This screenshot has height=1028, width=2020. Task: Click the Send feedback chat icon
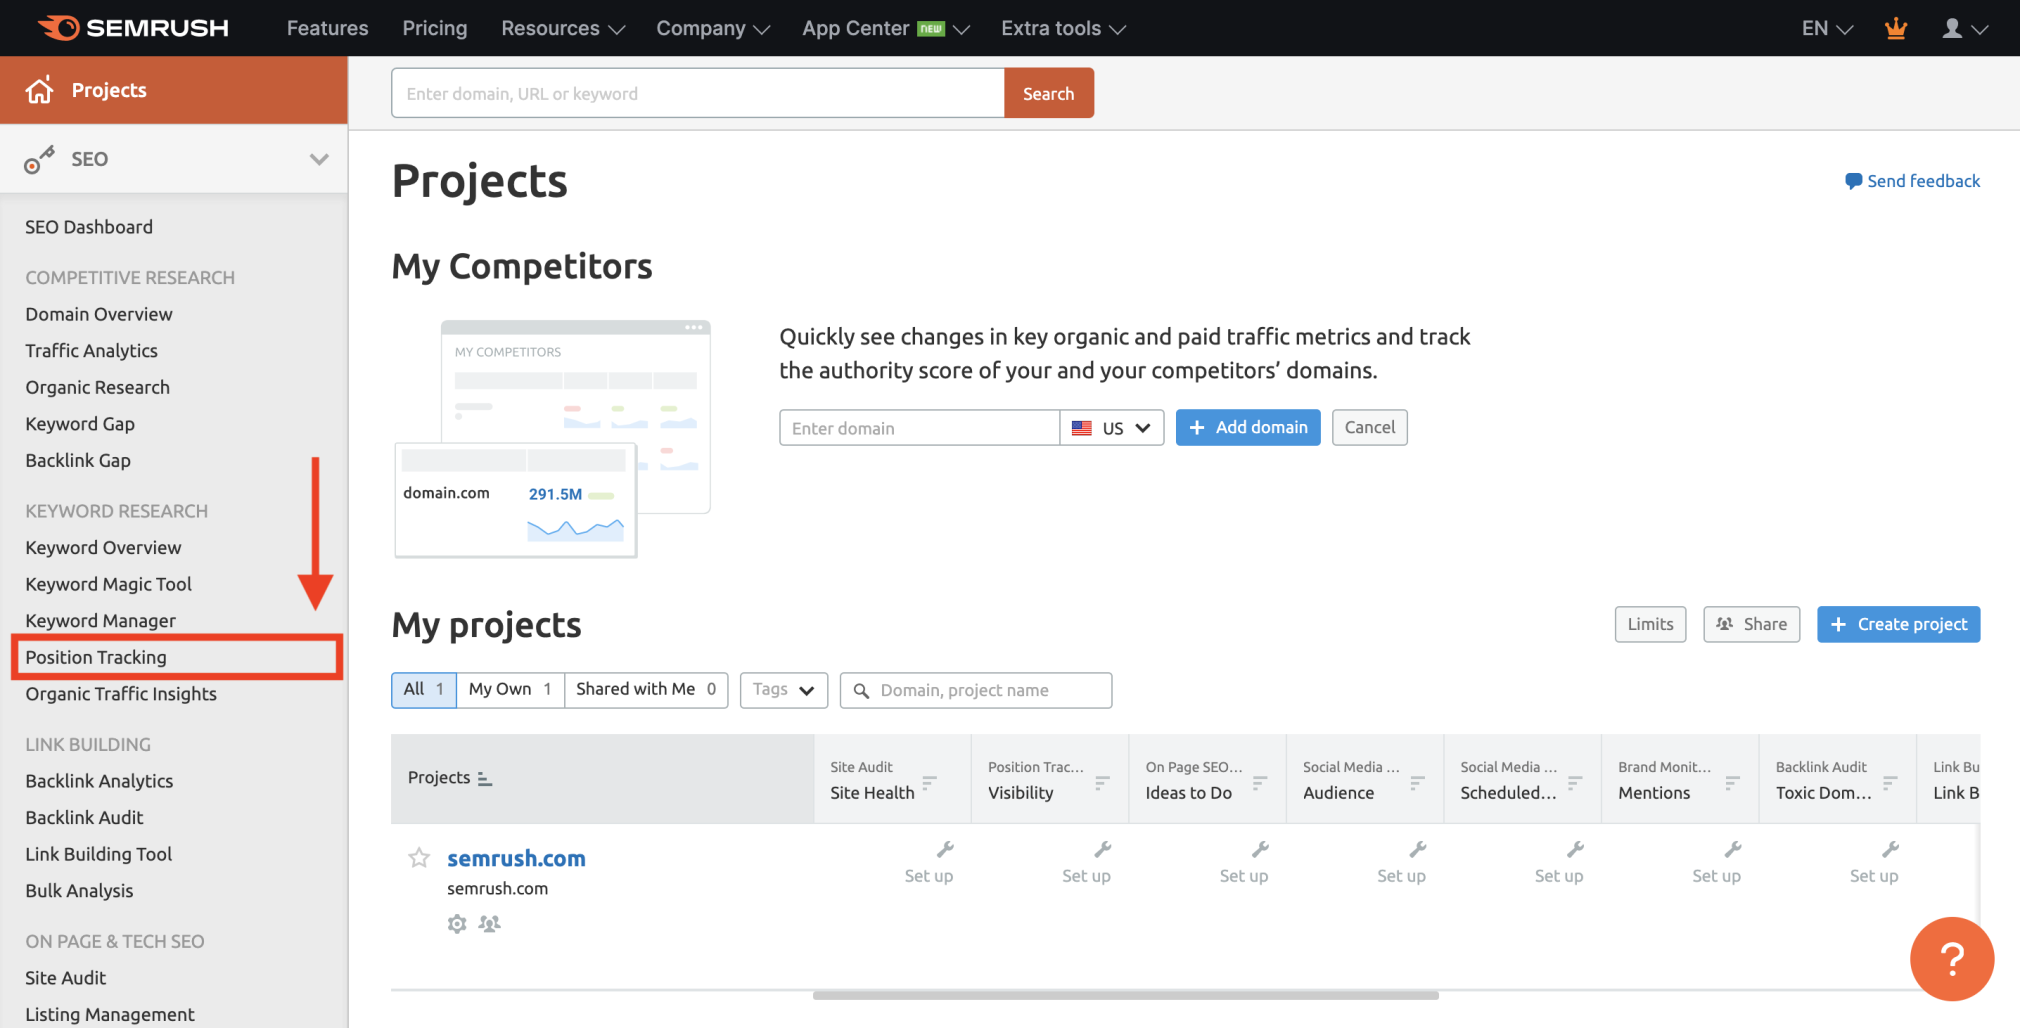pos(1853,181)
